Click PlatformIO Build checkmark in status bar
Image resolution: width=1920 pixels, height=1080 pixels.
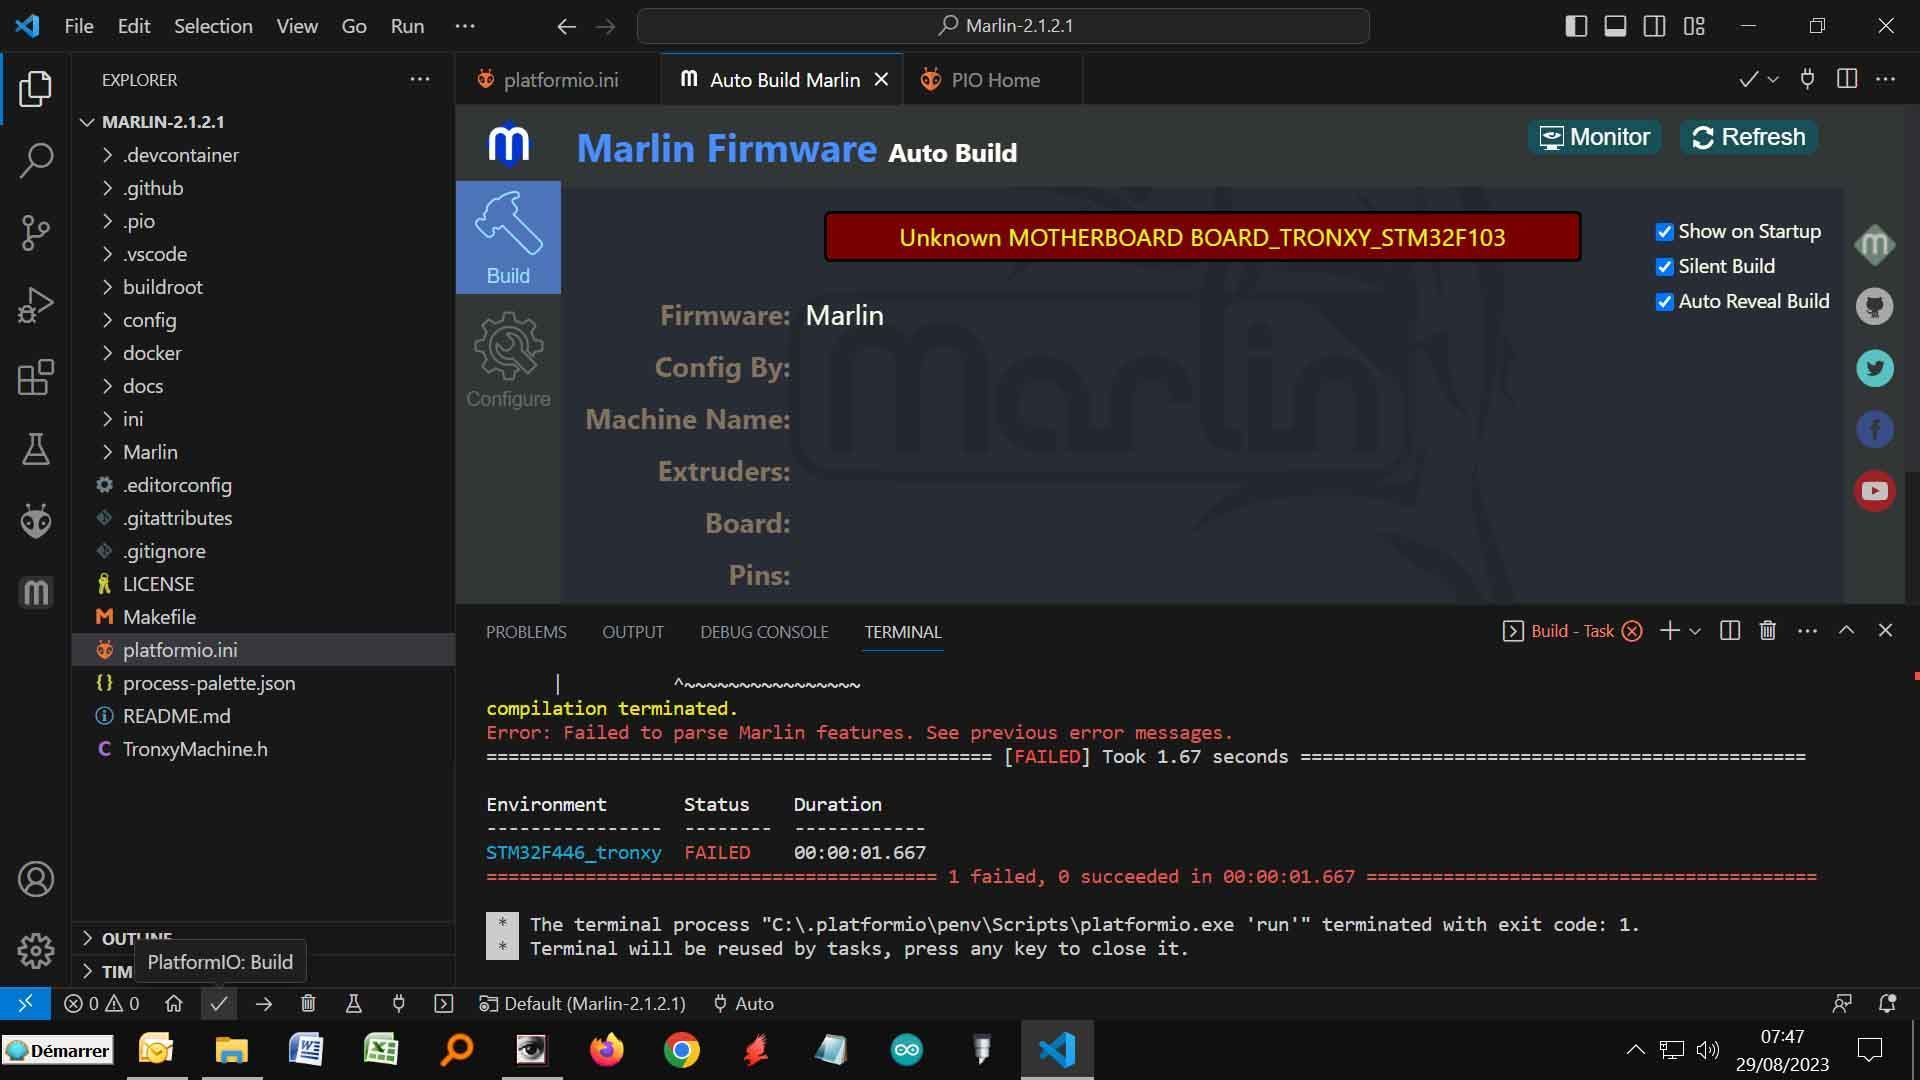click(x=219, y=1003)
